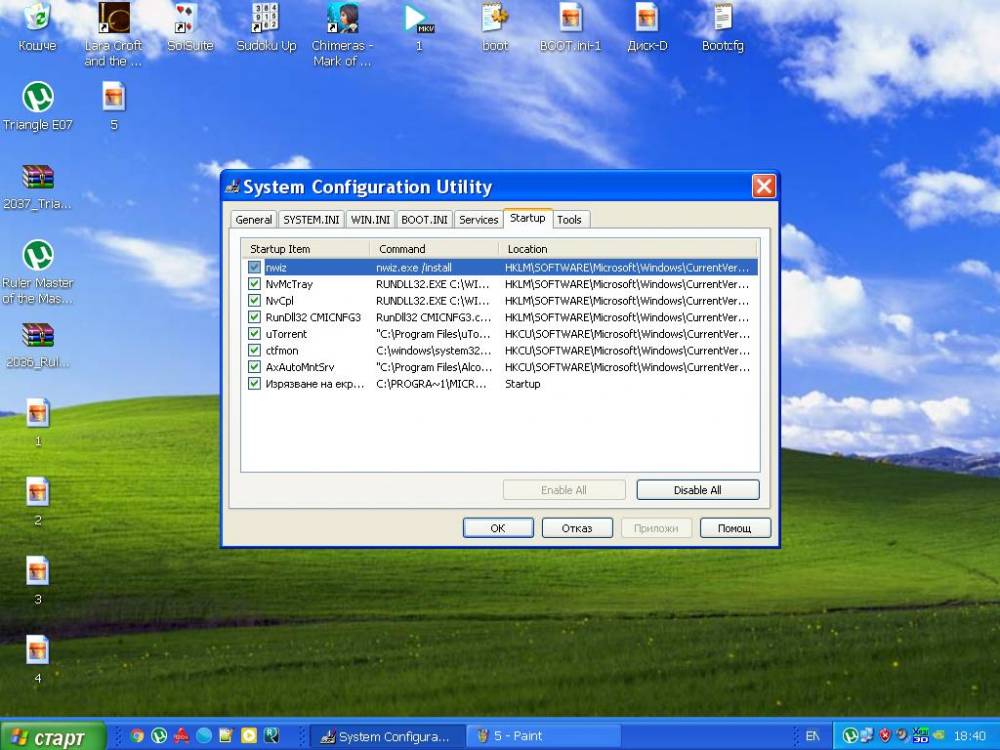
Task: Uncheck the NvCpl startup item
Action: pyautogui.click(x=254, y=300)
